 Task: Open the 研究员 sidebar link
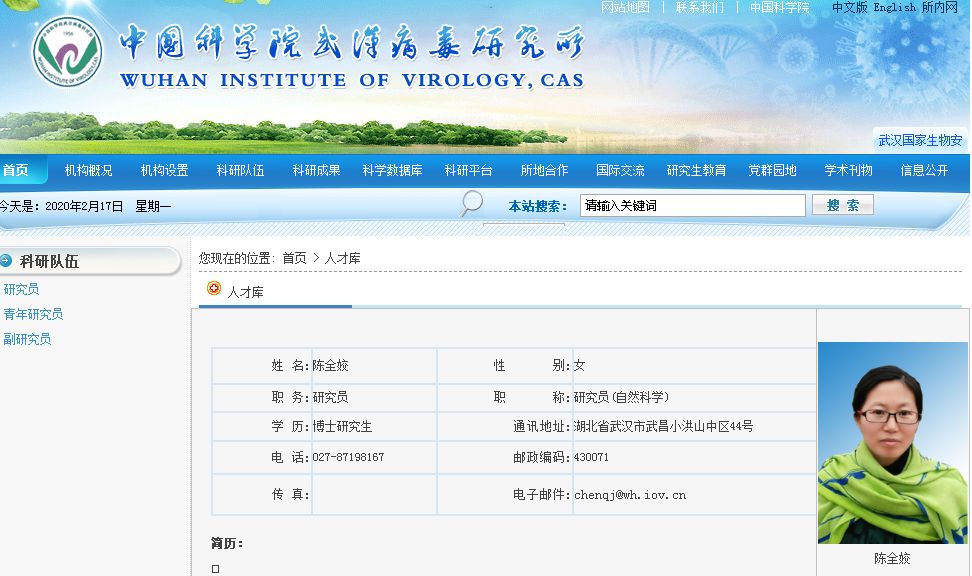21,290
